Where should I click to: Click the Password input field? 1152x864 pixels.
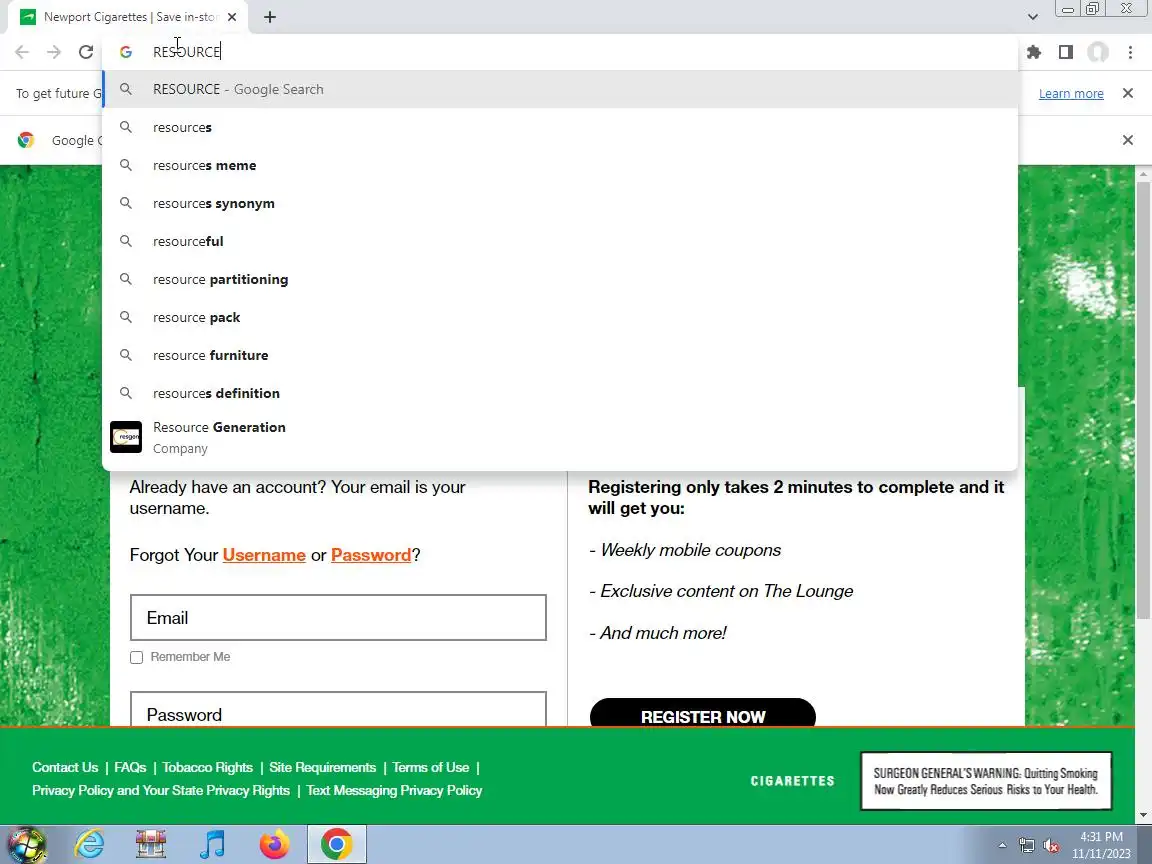pos(338,709)
